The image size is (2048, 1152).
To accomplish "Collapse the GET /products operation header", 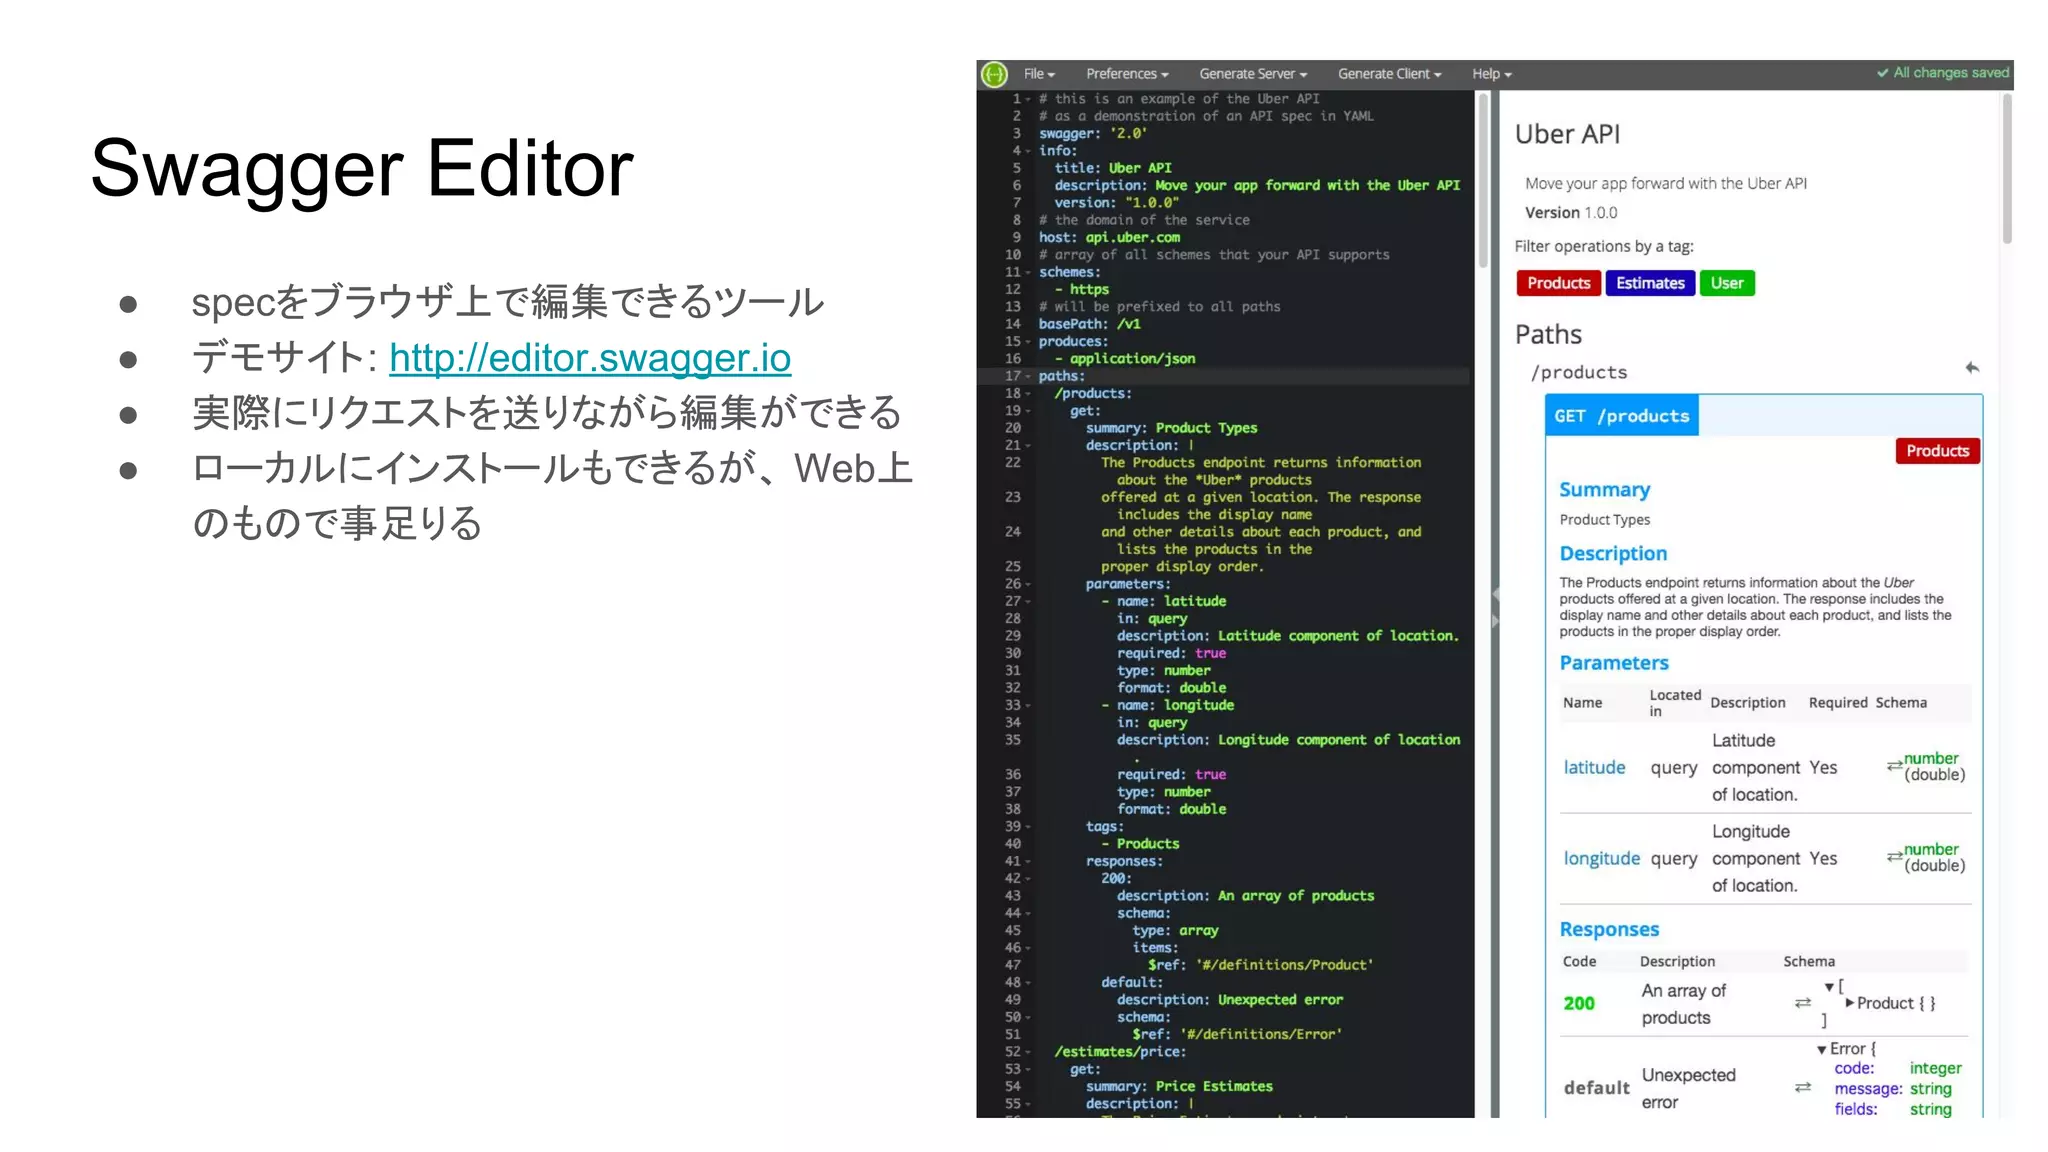I will tap(1621, 416).
